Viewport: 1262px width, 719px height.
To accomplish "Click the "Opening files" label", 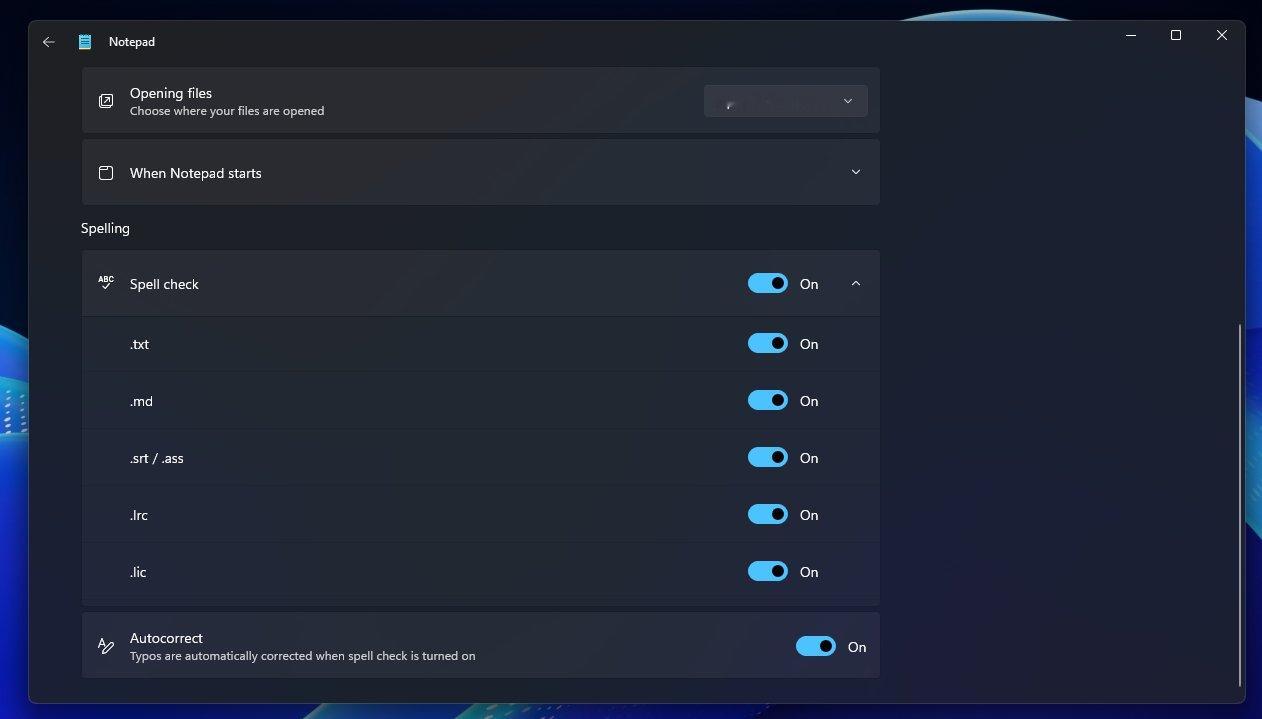I will (171, 93).
